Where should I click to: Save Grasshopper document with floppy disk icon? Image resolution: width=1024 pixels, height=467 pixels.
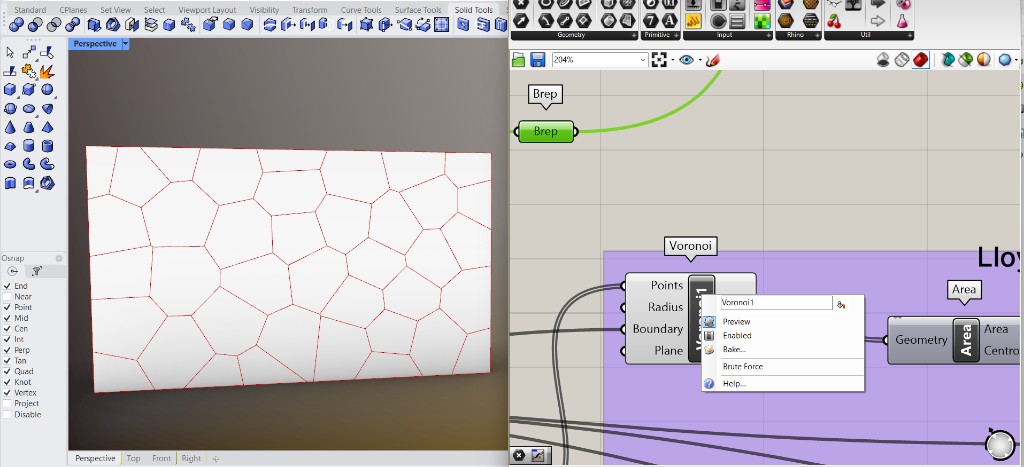point(537,60)
